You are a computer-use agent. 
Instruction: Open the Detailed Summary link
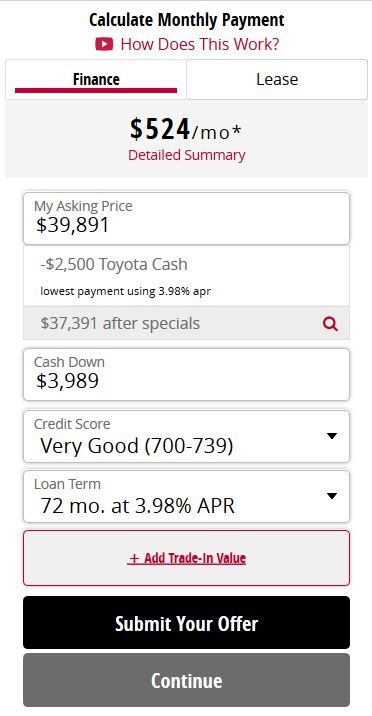point(187,155)
